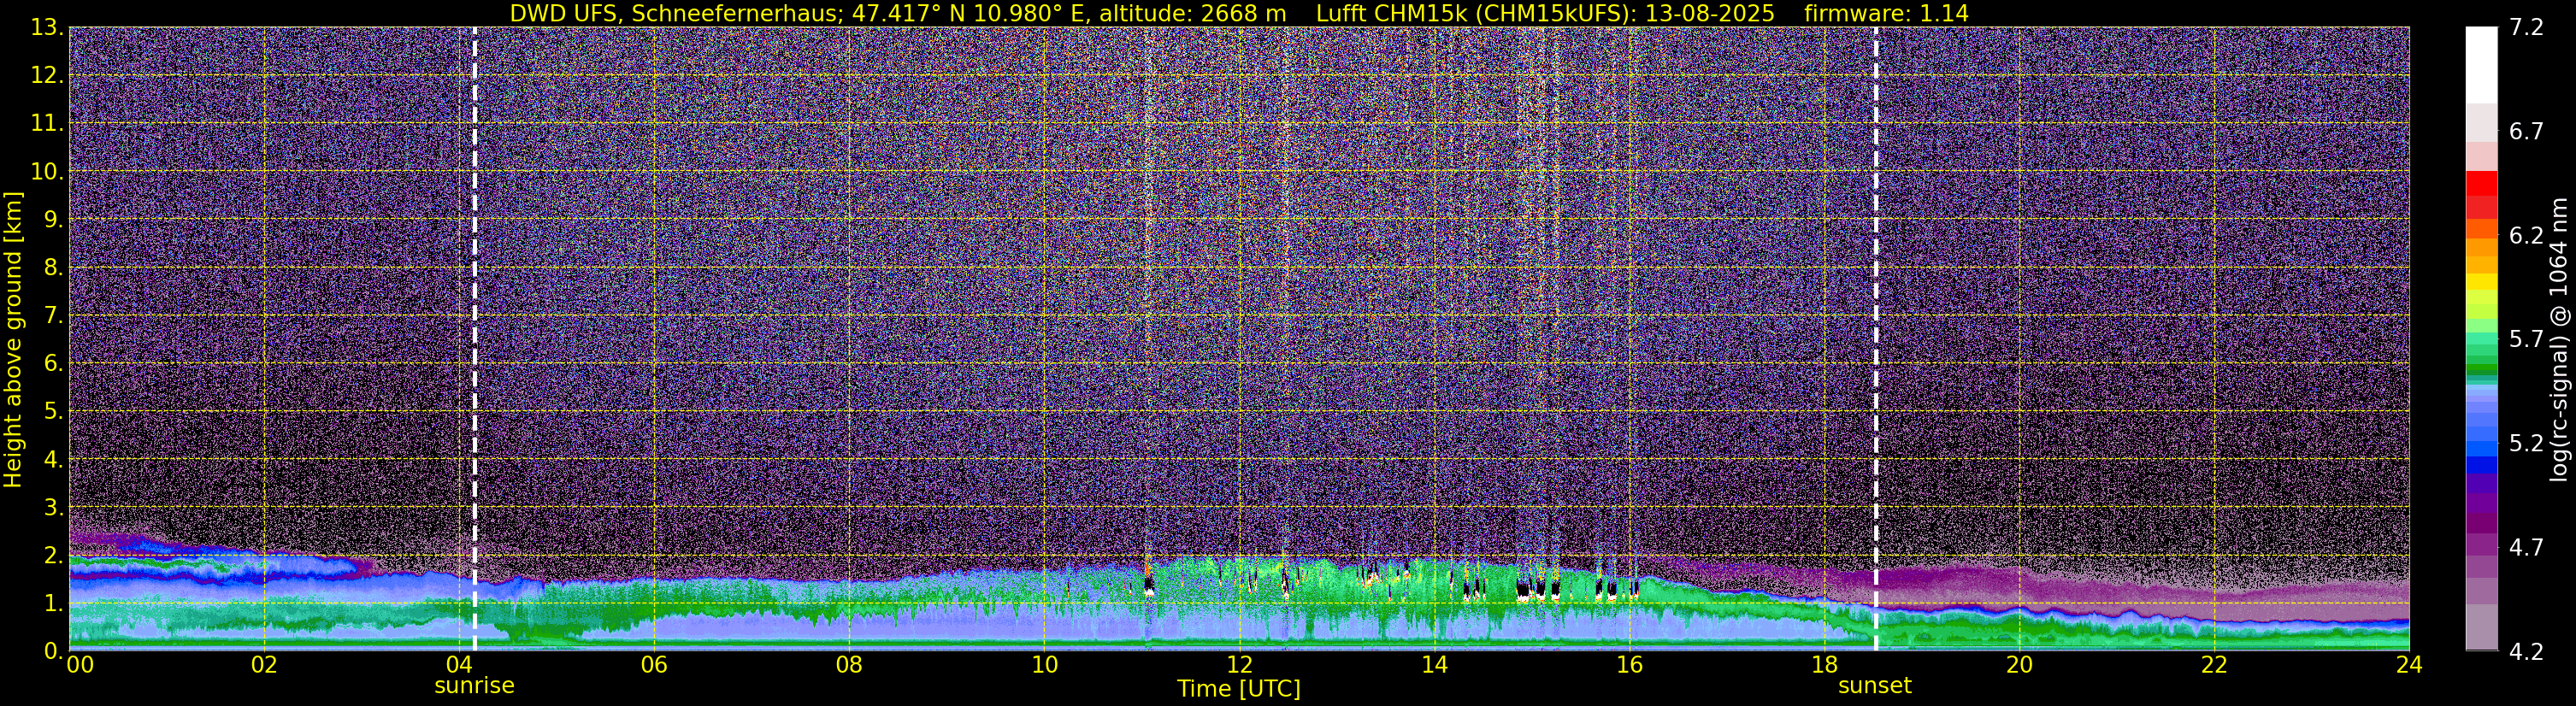Click the colorbar value label '4.2'

2526,651
